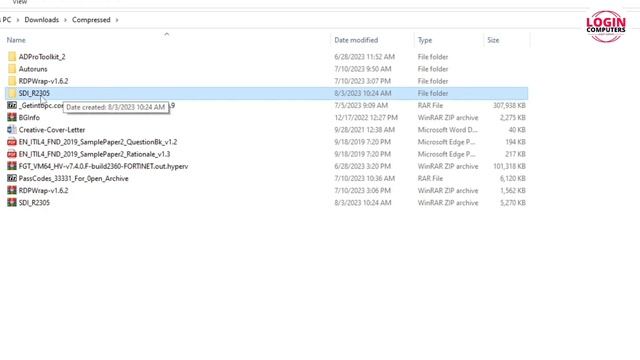
Task: Click the 307,938 KB size cell
Action: (509, 105)
